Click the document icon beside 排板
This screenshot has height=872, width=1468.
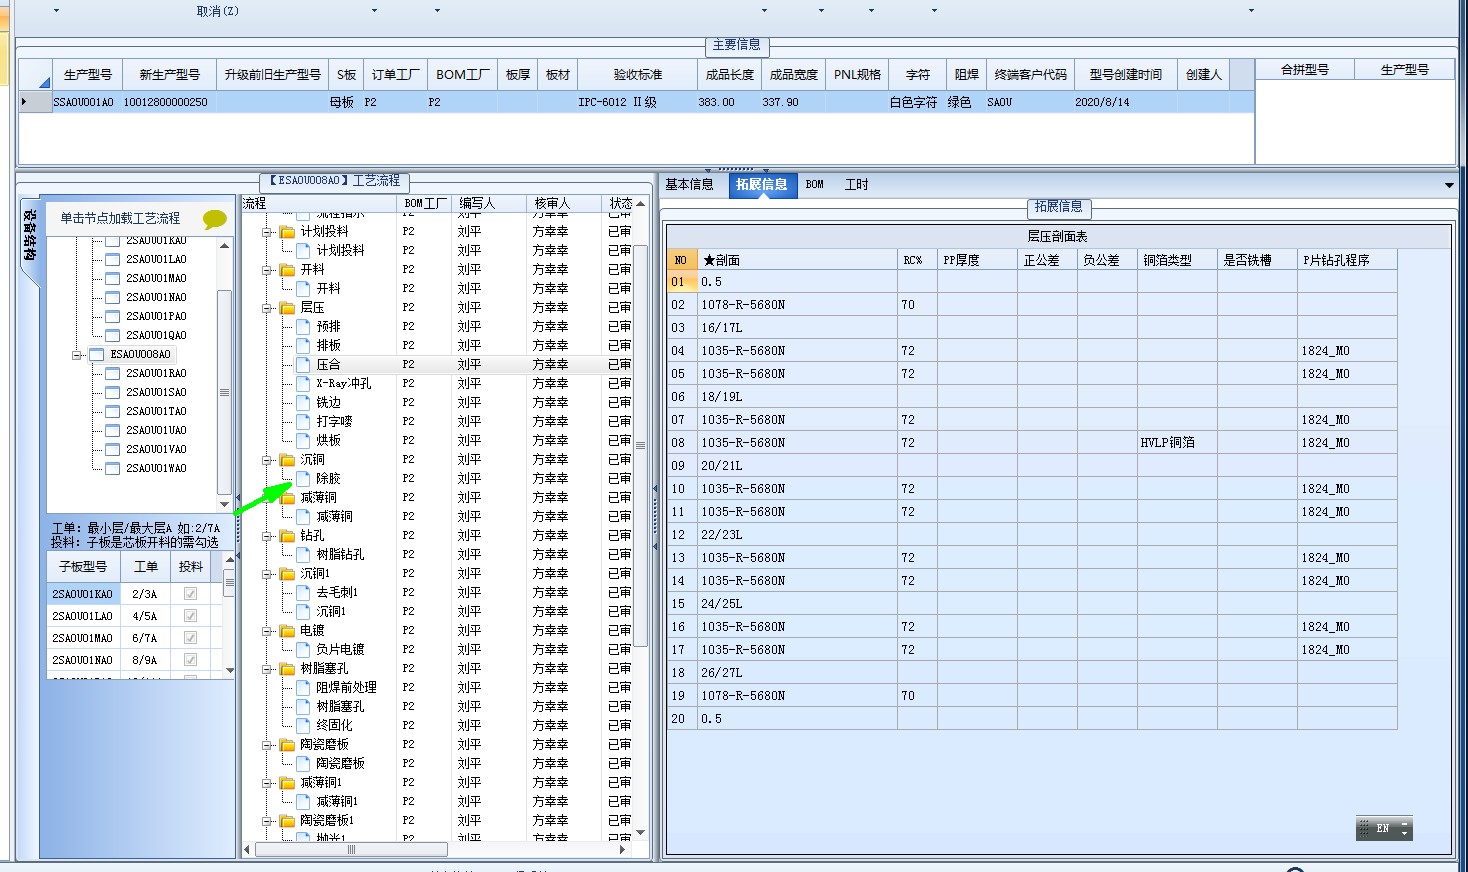pyautogui.click(x=303, y=346)
